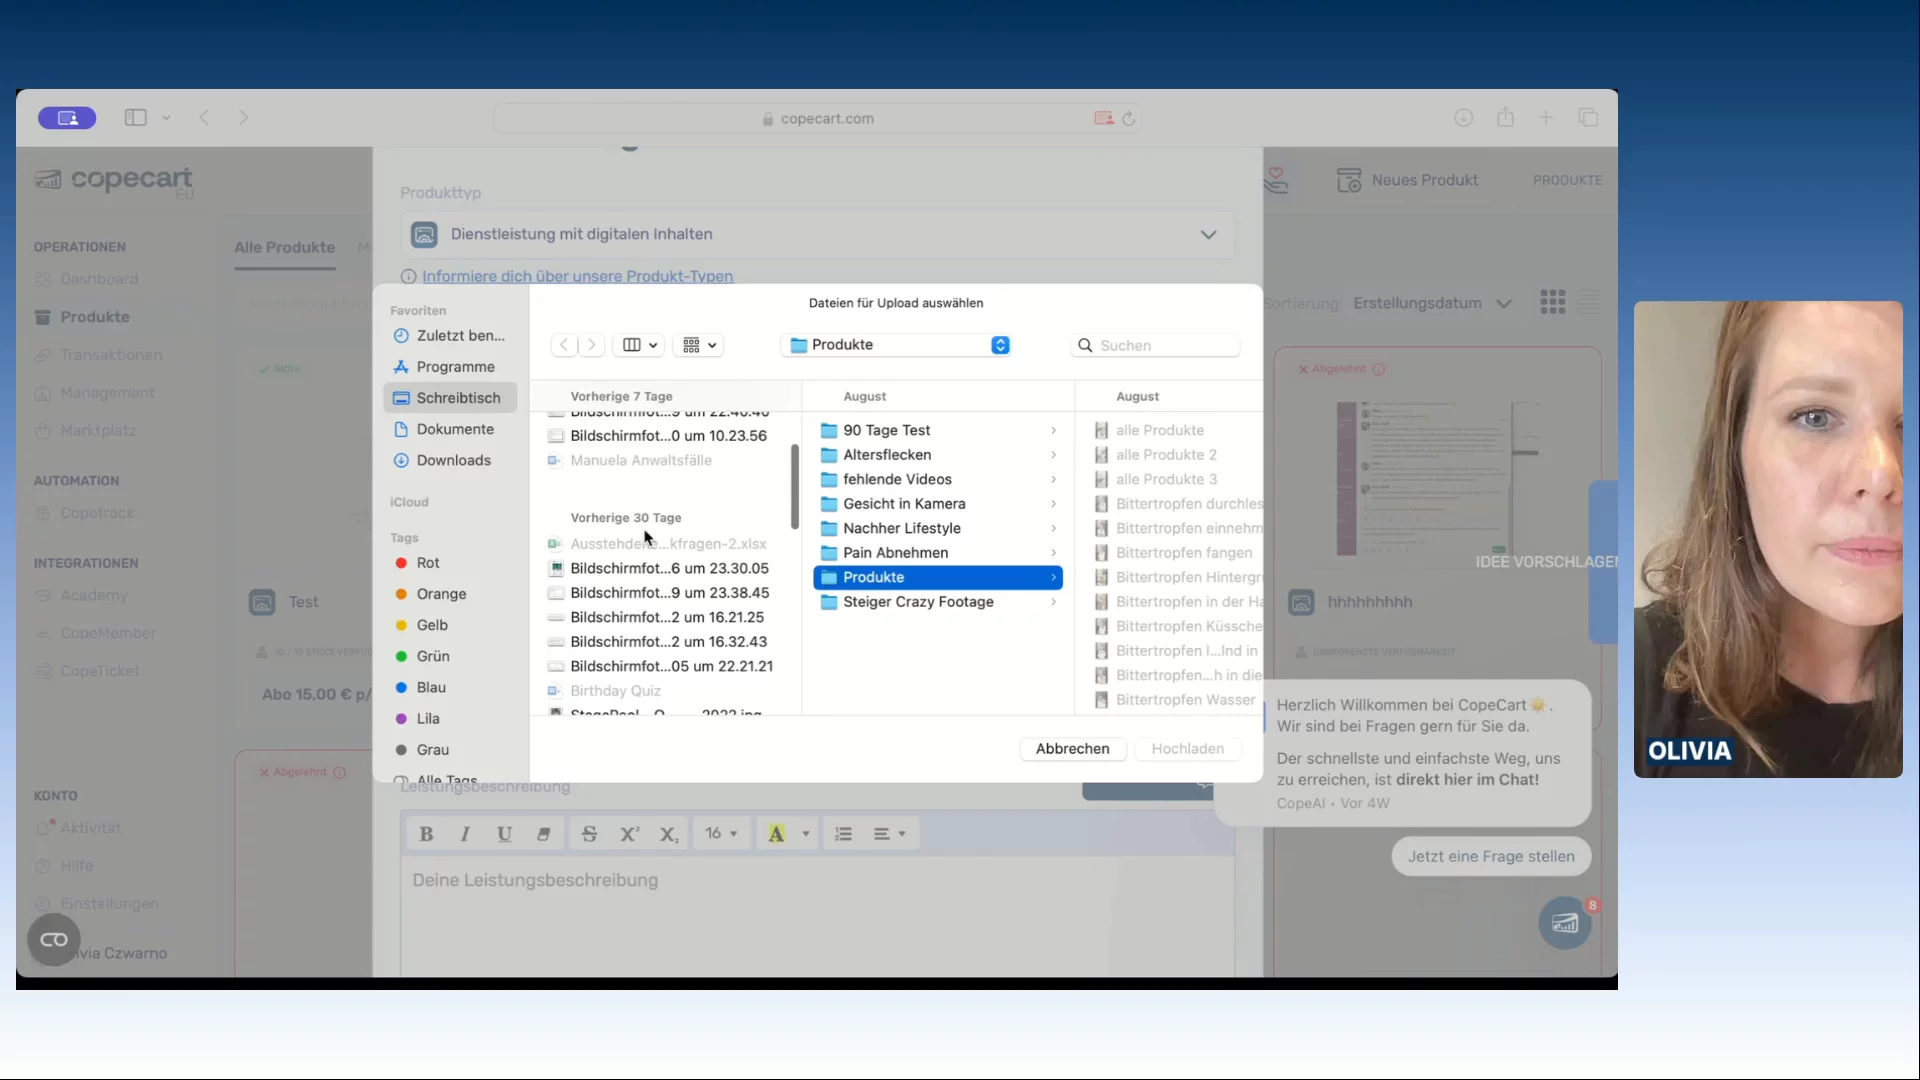The image size is (1920, 1080).
Task: Open the Produkte folder location popup
Action: click(899, 345)
